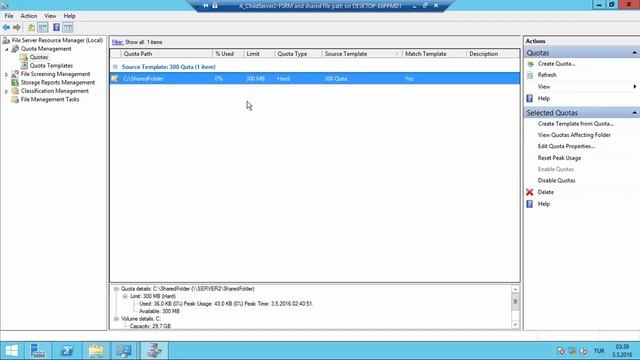Open Edit Quota Properties
Screen dimensions: 640x360
coord(566,146)
